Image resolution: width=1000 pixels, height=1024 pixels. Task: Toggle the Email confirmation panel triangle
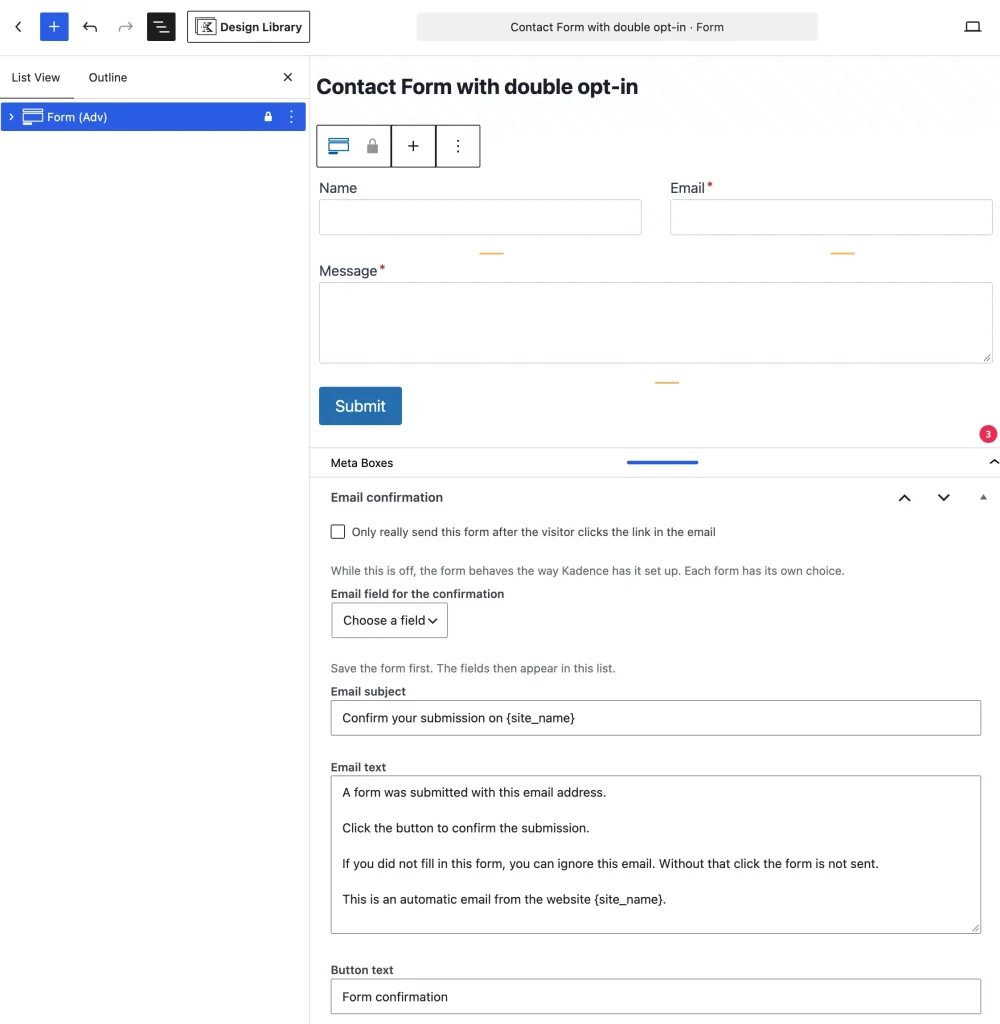pos(983,498)
